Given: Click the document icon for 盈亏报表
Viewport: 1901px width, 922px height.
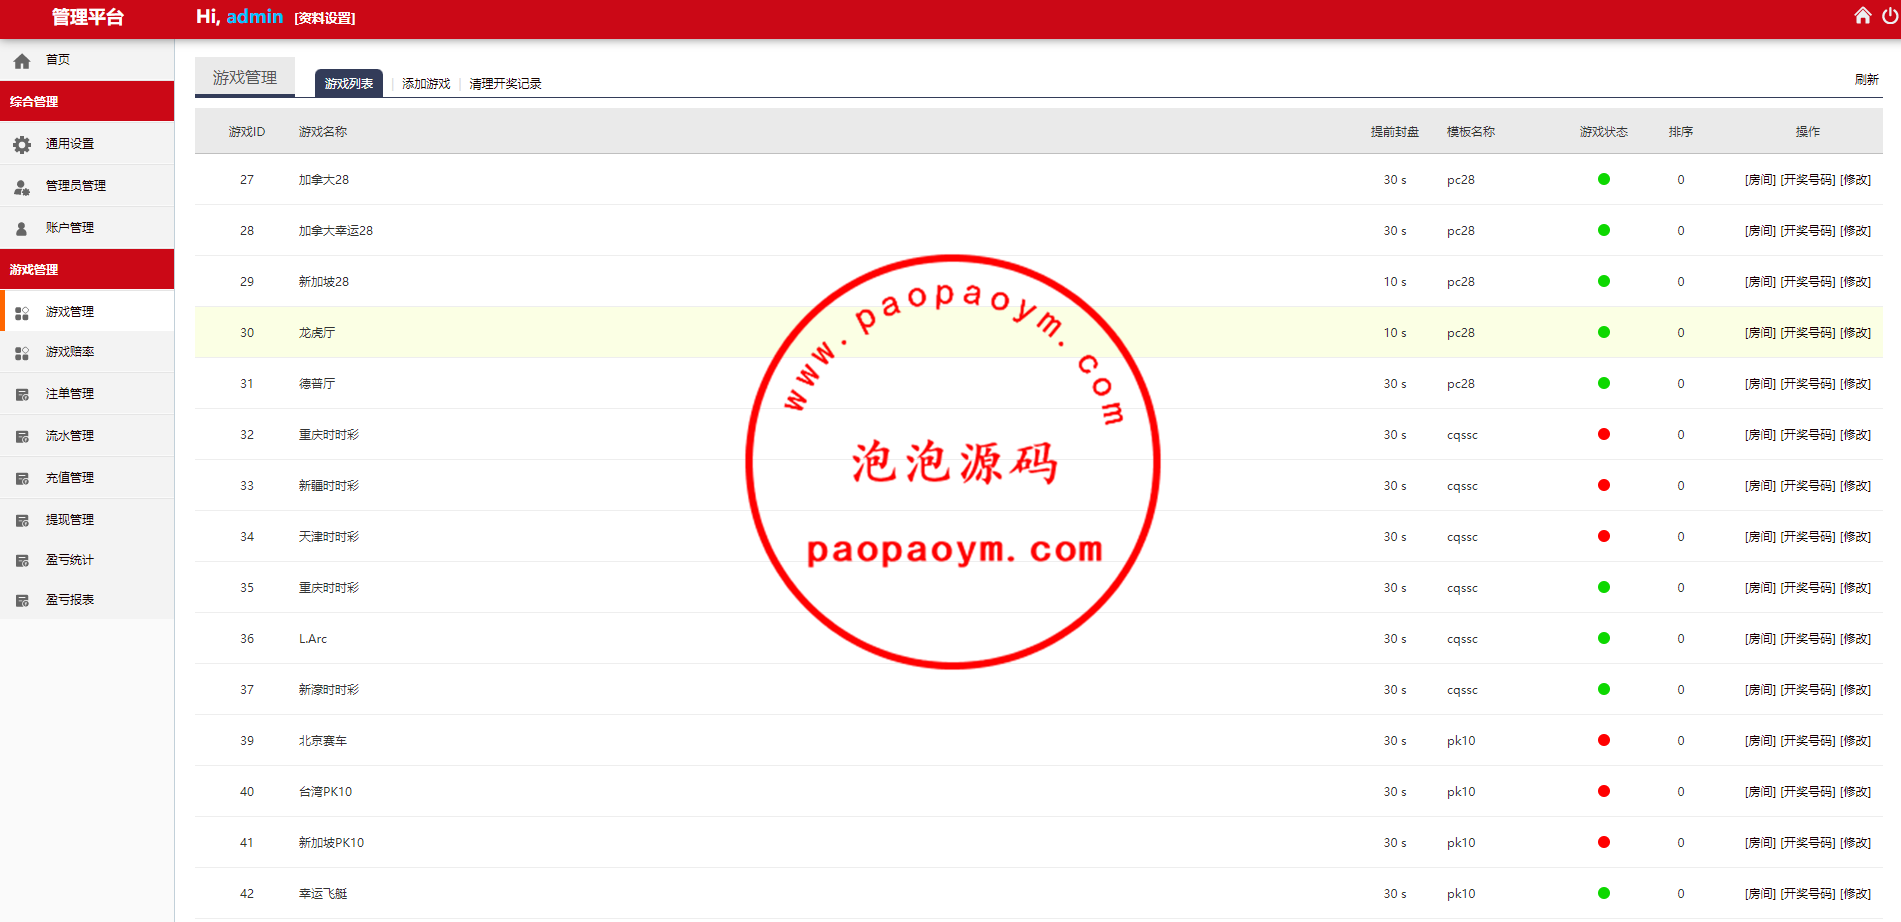Looking at the screenshot, I should (x=22, y=601).
